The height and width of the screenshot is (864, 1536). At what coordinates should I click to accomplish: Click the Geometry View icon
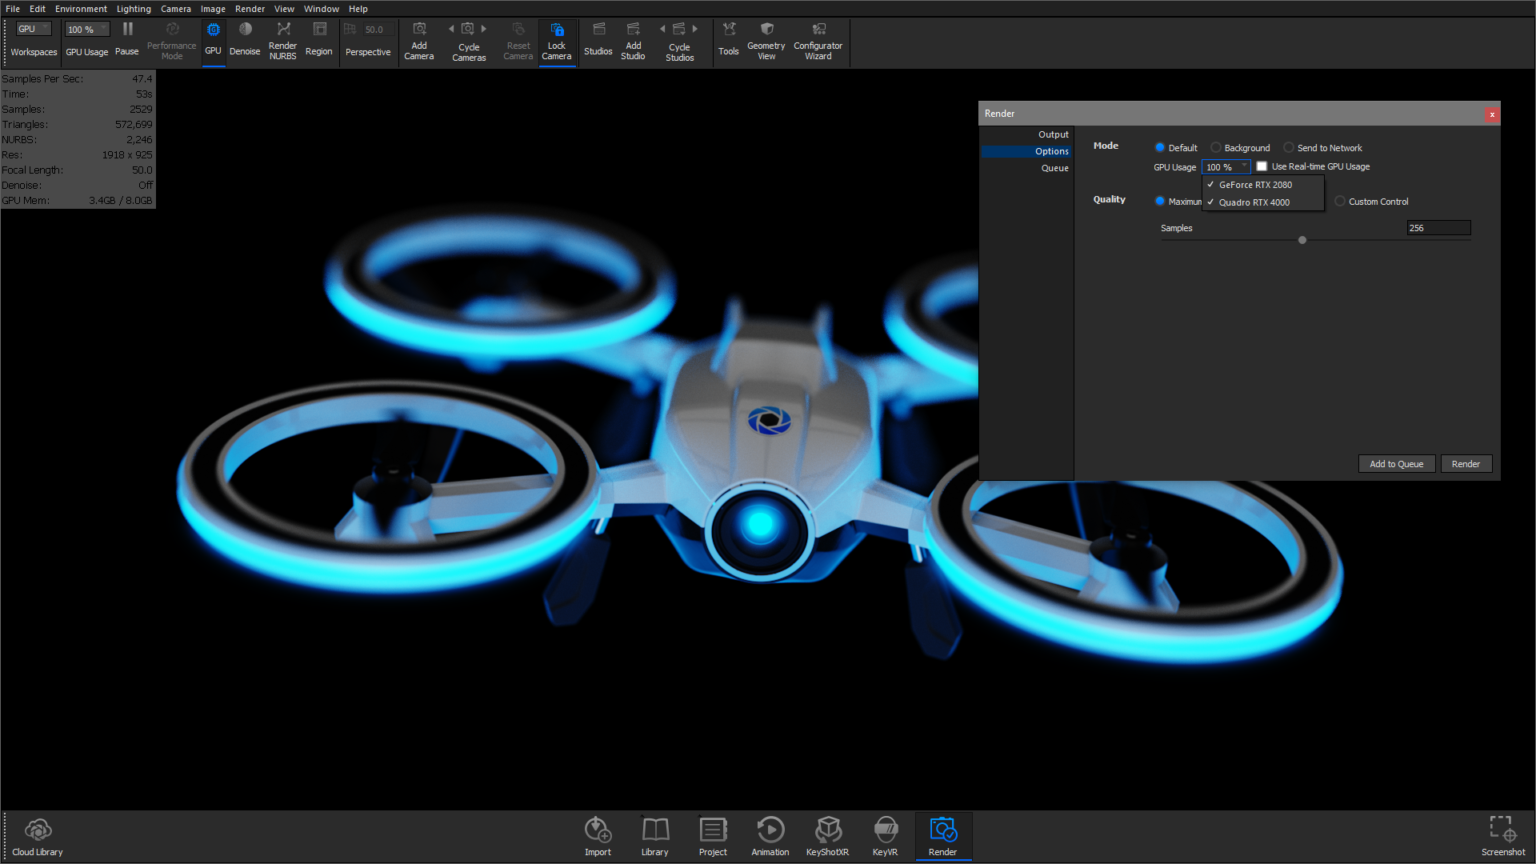pyautogui.click(x=766, y=42)
